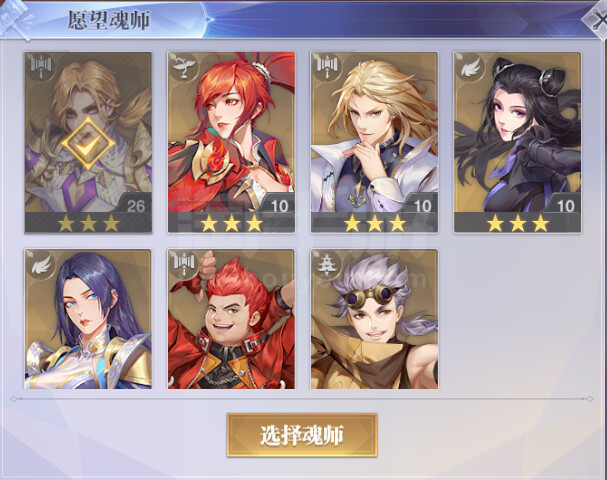Select the silver-haired goggles hero card
607x480 pixels.
point(374,319)
